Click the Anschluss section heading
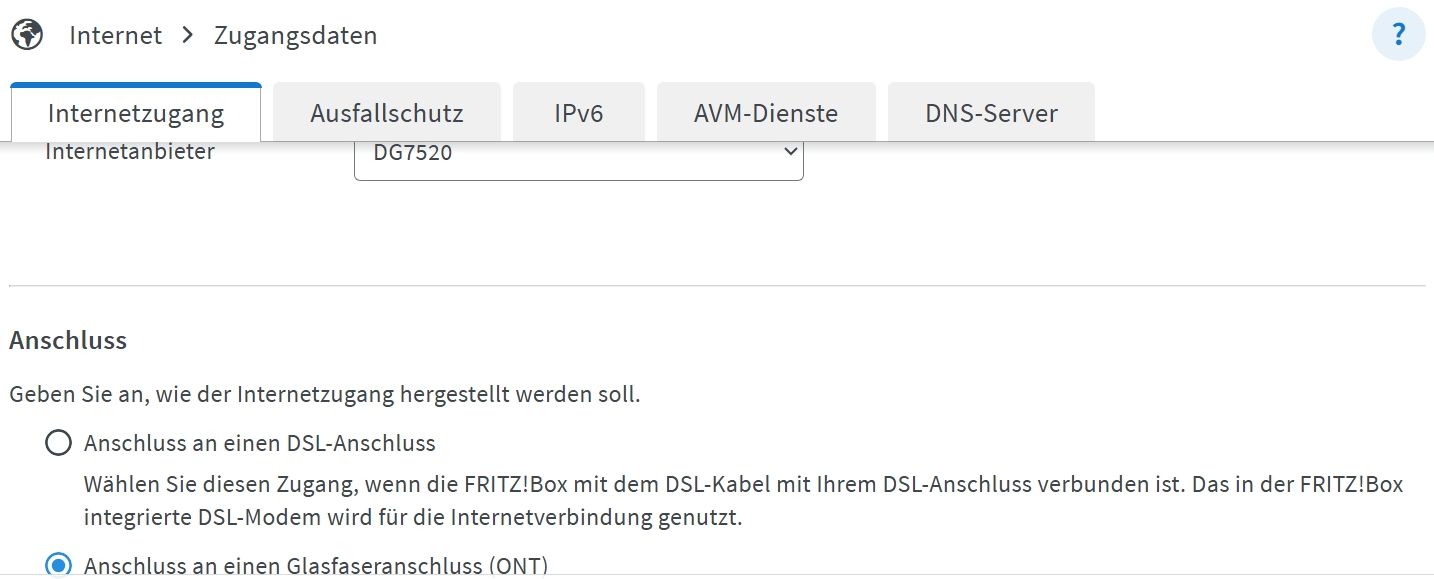Screen dimensions: 1434x579 [x=68, y=340]
